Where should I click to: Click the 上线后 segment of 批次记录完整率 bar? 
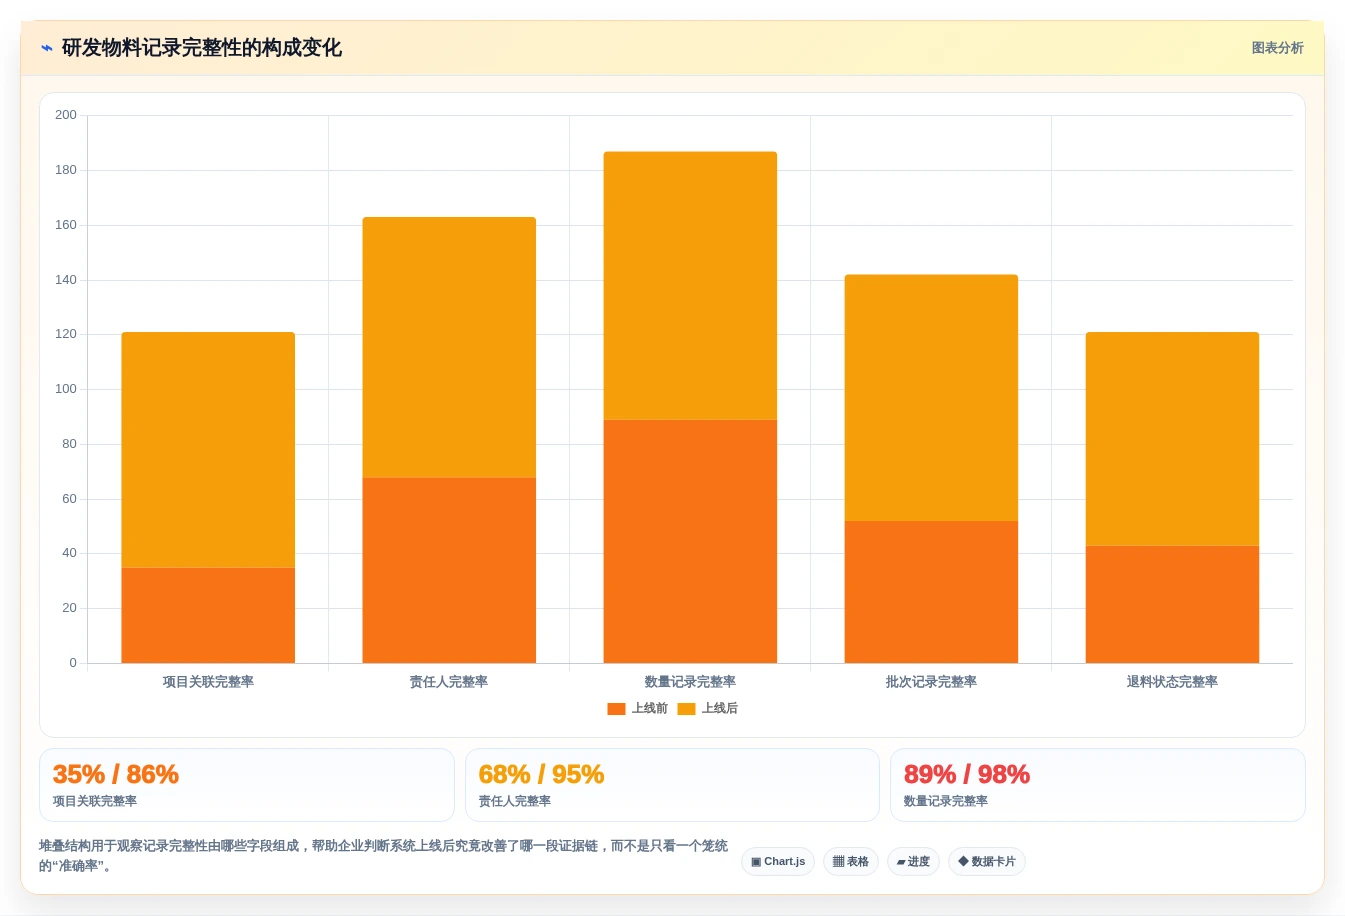pyautogui.click(x=931, y=398)
